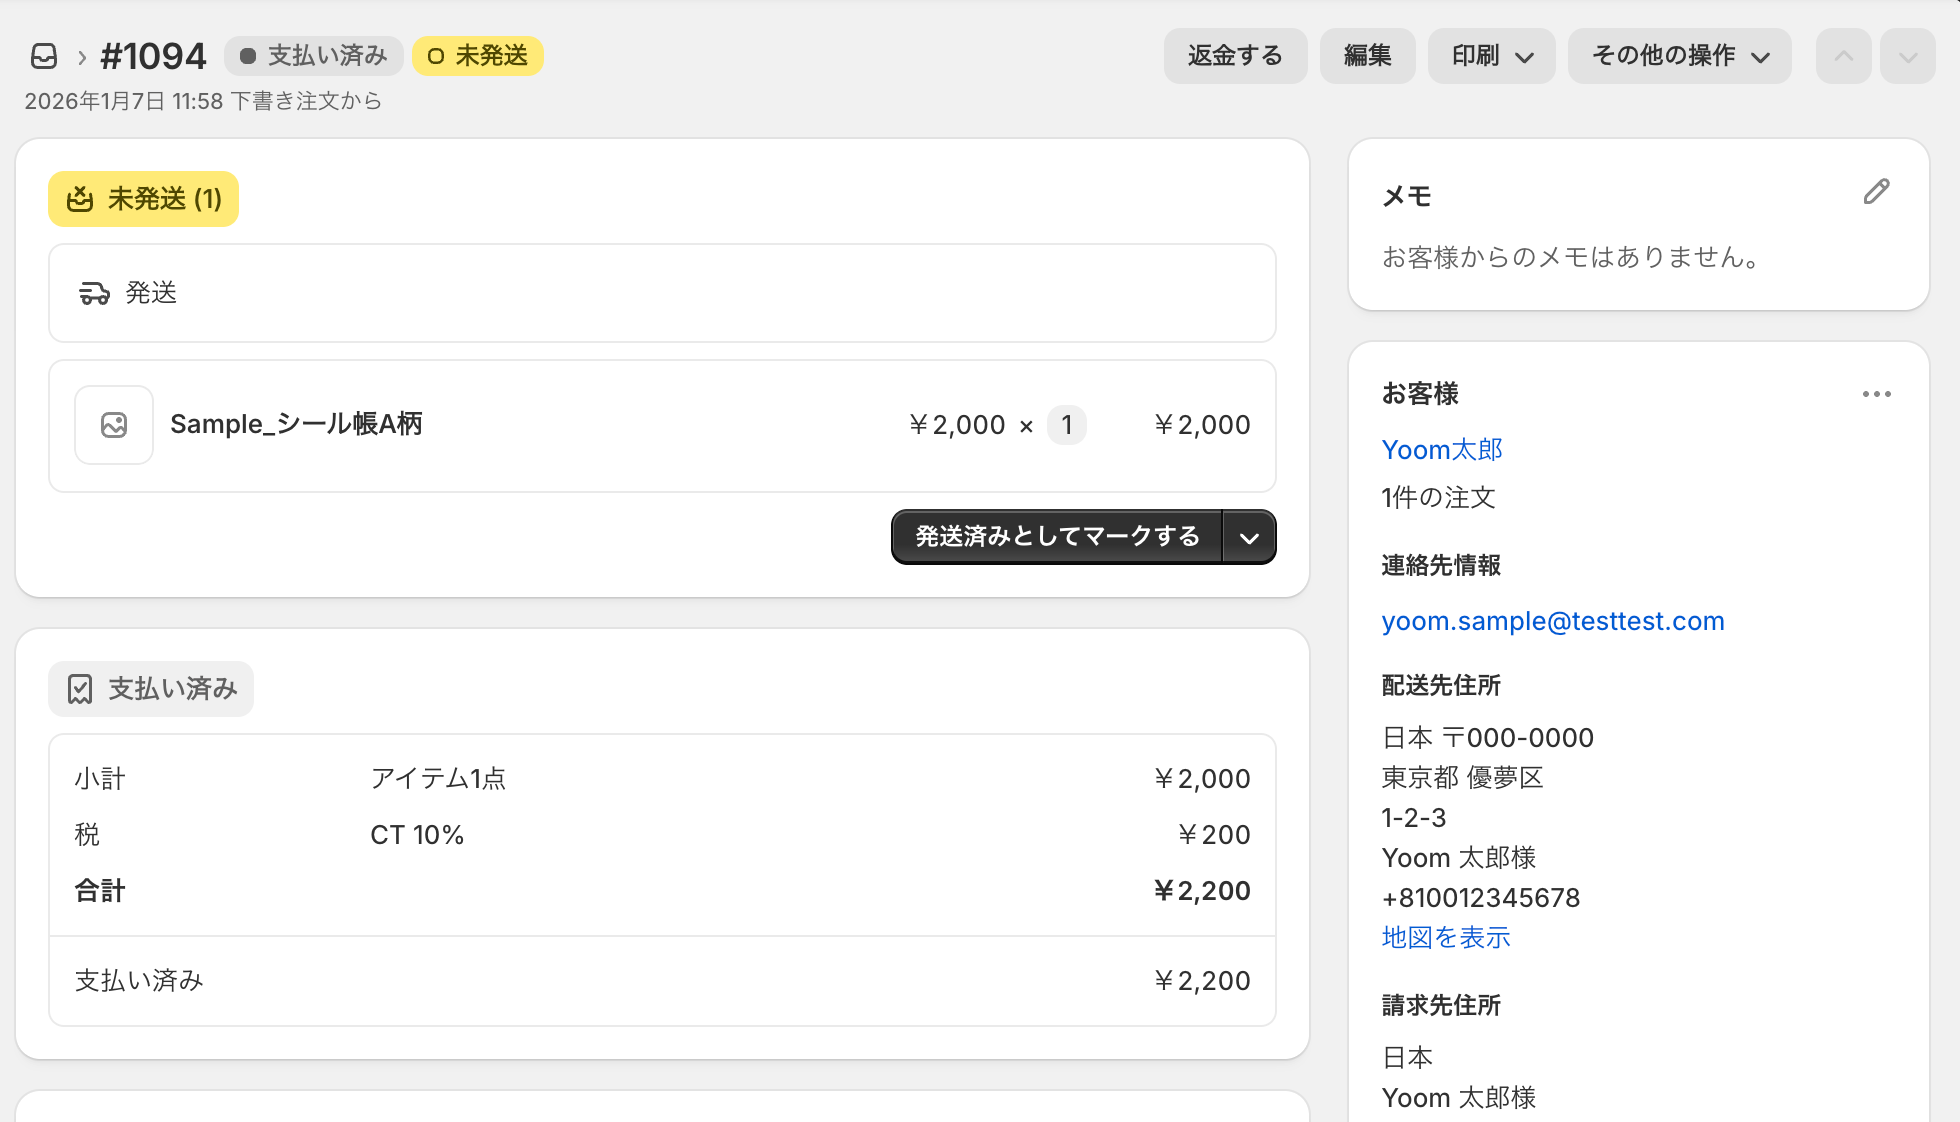Mark order as fulfilled with 発送済みとしてマークする
1960x1122 pixels.
tap(1057, 537)
